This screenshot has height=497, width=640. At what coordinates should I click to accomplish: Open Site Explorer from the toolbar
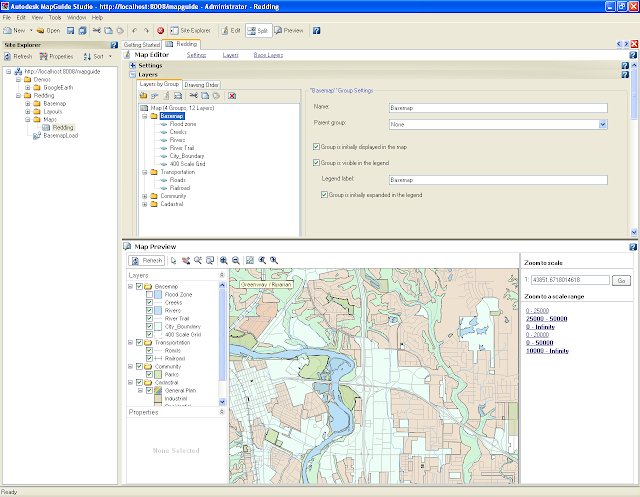click(x=190, y=31)
